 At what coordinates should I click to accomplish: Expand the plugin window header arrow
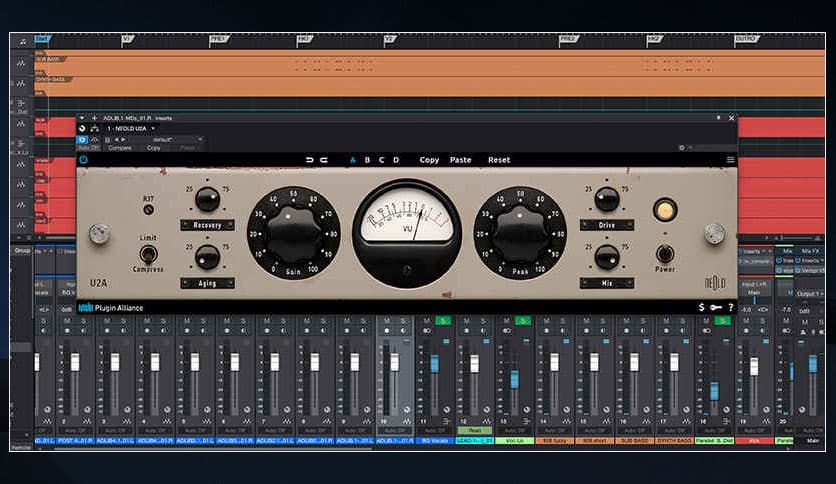pos(82,118)
